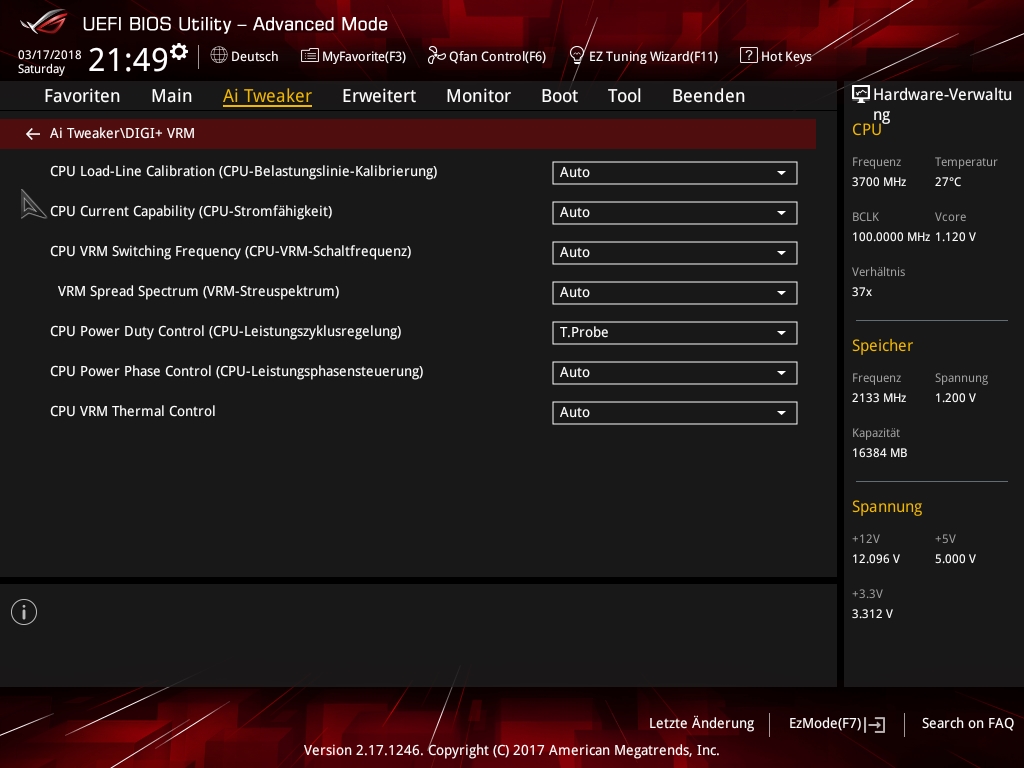The height and width of the screenshot is (768, 1024).
Task: Open Search on FAQ link
Action: [968, 724]
